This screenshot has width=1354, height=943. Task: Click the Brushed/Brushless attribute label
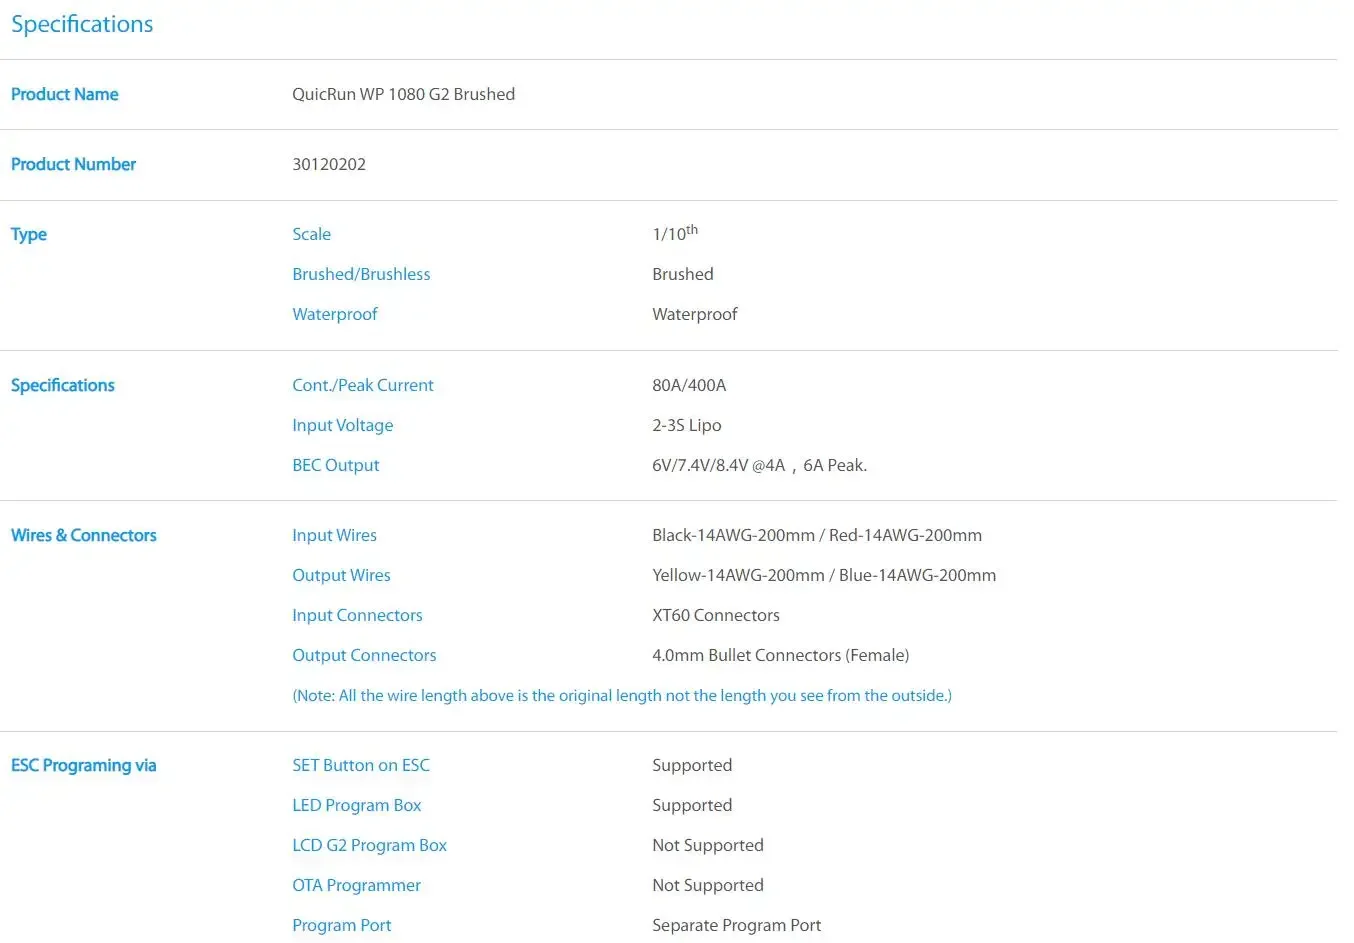(361, 274)
